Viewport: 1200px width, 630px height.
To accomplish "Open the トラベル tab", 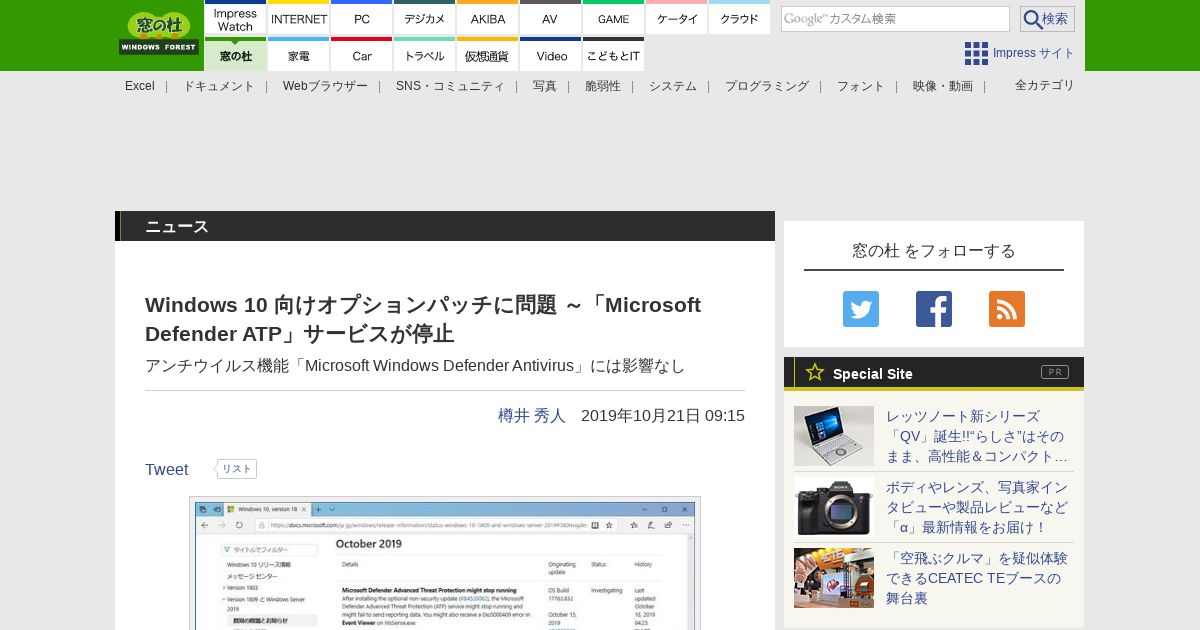I will tap(425, 55).
